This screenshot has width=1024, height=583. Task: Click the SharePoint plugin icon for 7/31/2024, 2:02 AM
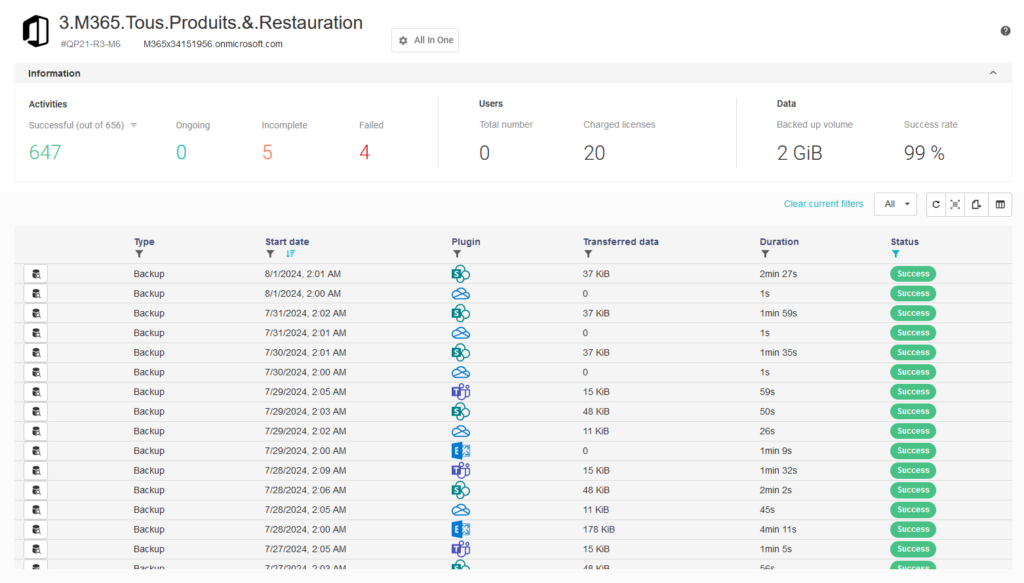pyautogui.click(x=460, y=313)
